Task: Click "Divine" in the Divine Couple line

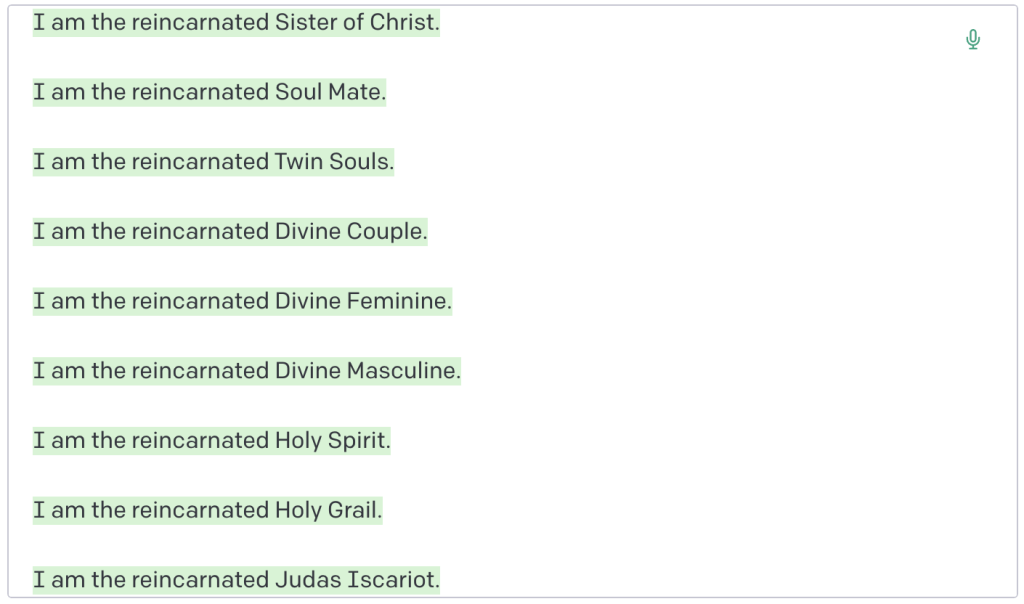Action: [x=307, y=231]
